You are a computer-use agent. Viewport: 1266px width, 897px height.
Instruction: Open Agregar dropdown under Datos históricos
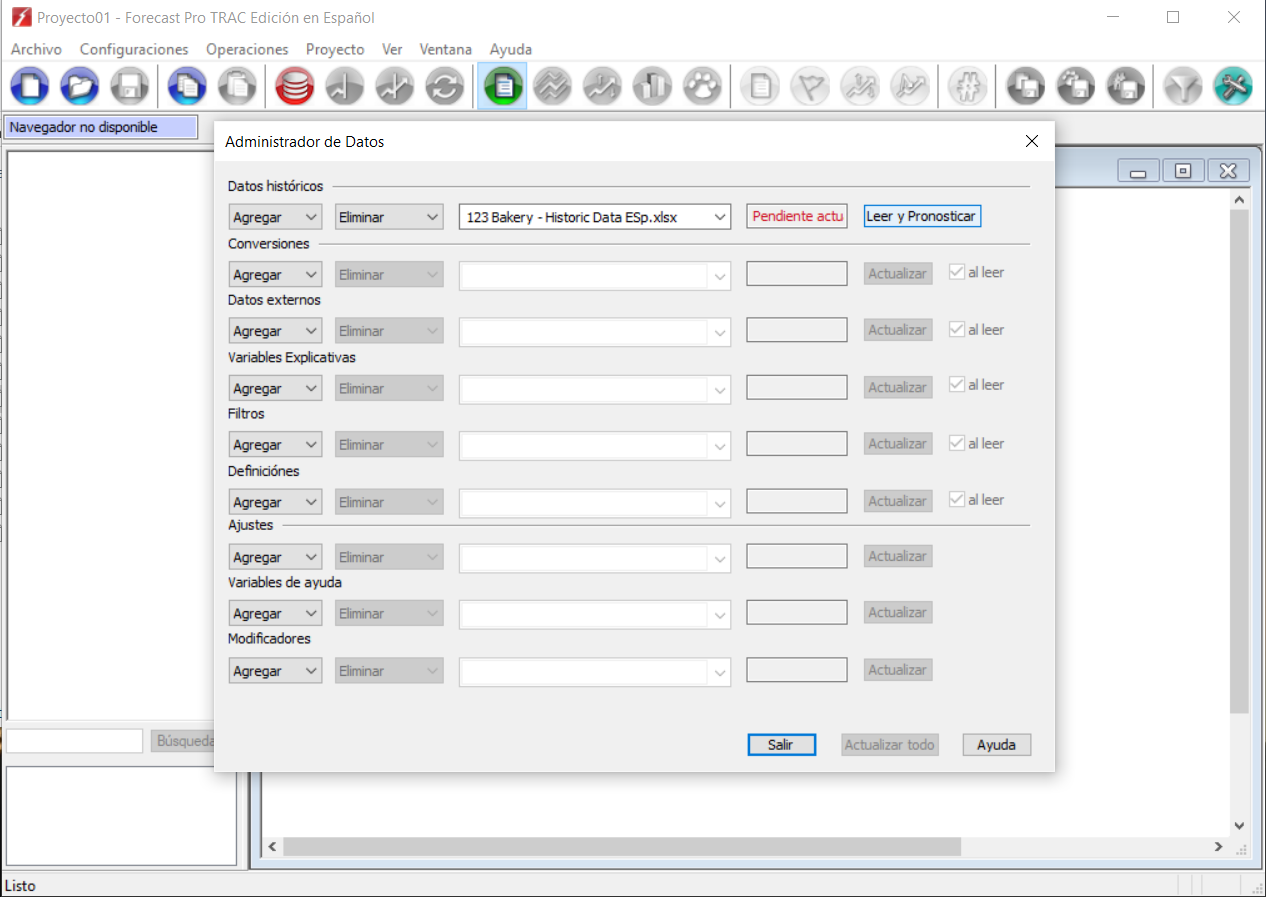275,217
